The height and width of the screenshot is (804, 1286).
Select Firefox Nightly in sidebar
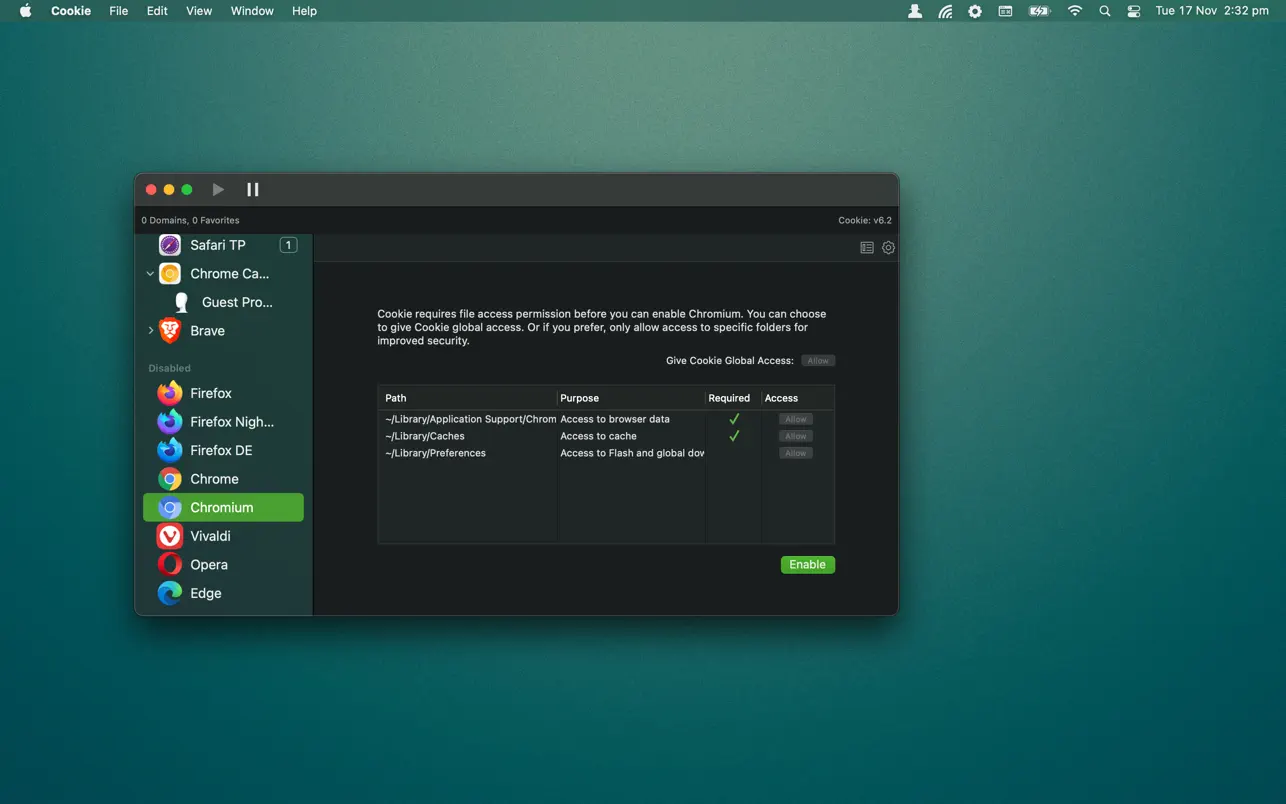[231, 422]
